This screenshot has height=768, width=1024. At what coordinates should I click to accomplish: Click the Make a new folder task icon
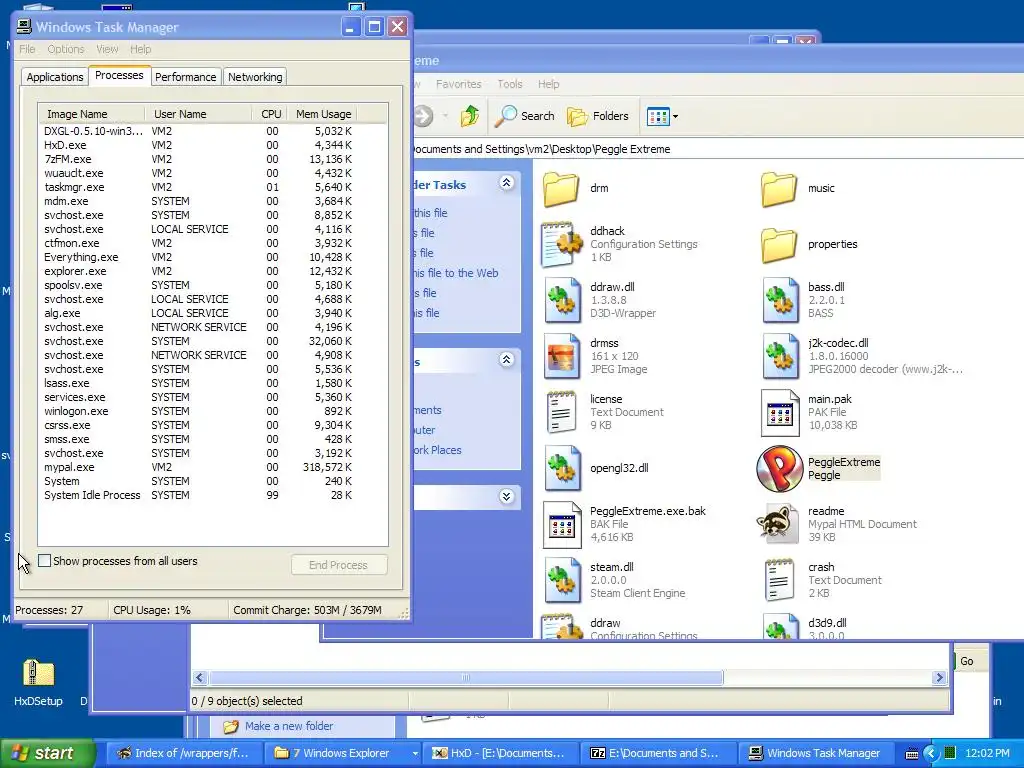(x=231, y=726)
